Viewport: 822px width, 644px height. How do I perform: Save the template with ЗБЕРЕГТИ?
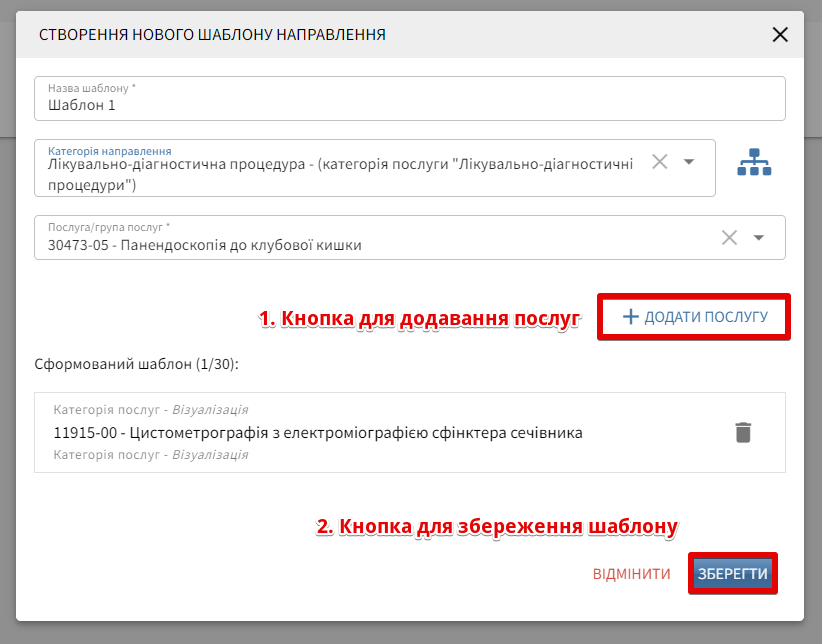(x=732, y=574)
